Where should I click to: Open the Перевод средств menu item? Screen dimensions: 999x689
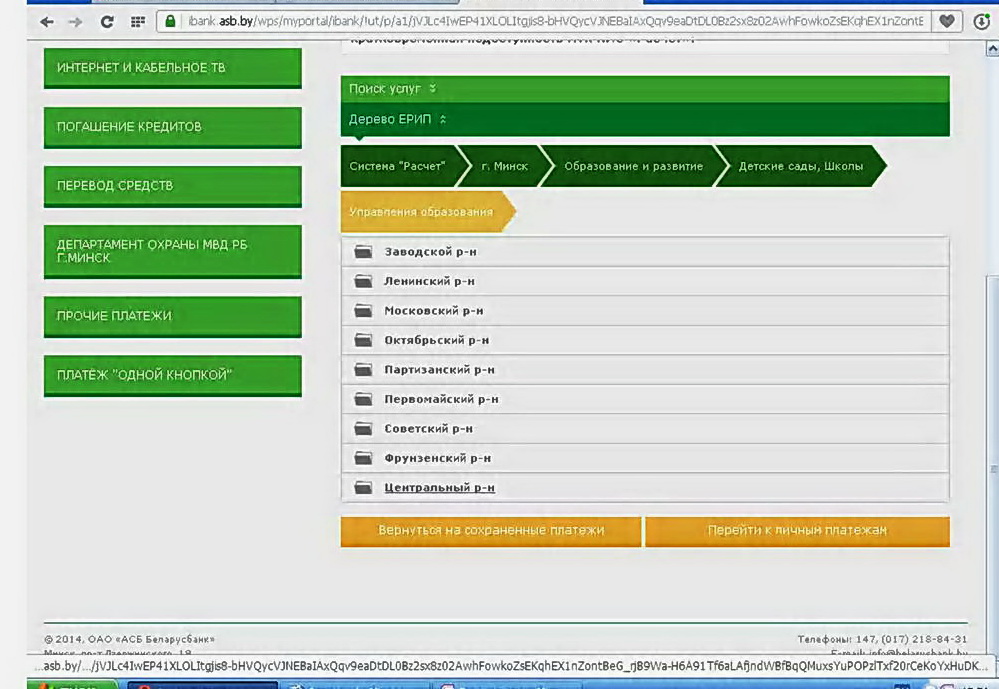(x=172, y=186)
